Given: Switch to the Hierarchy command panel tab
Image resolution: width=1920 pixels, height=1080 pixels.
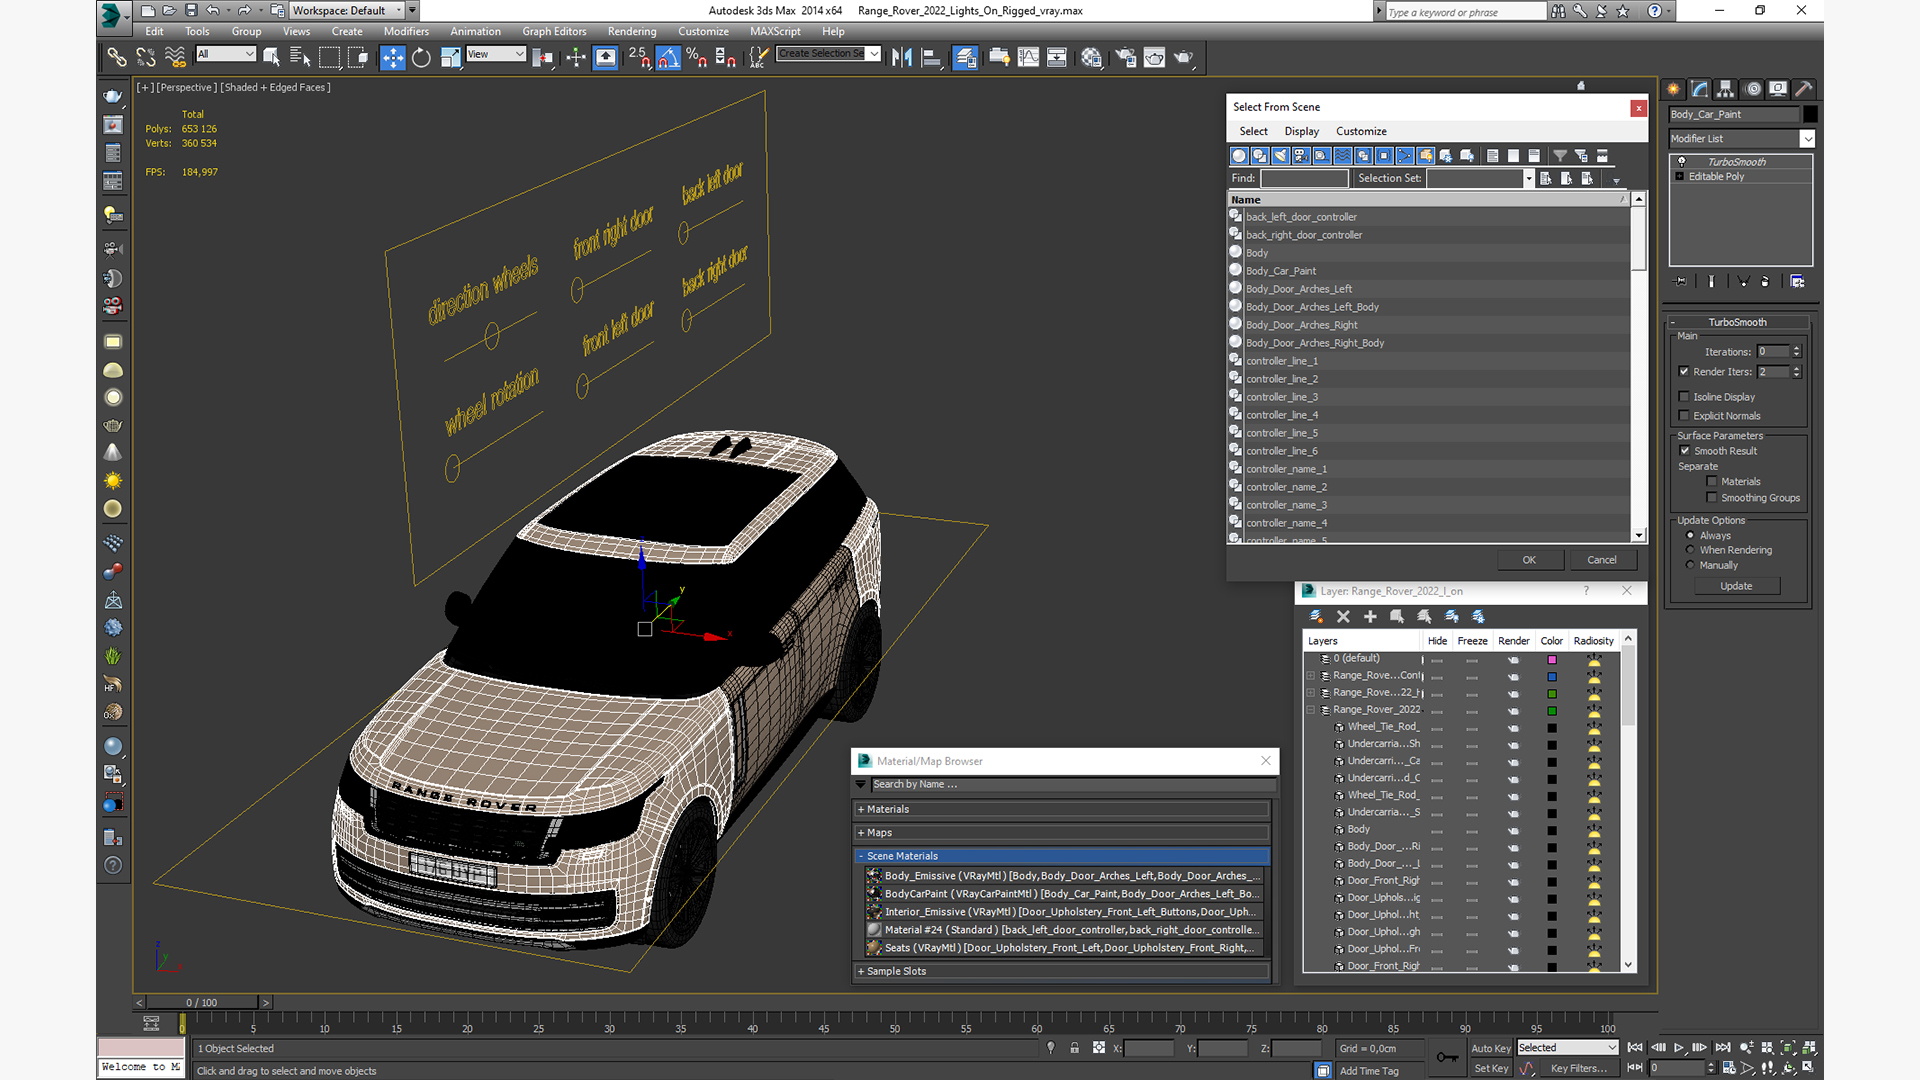Looking at the screenshot, I should pyautogui.click(x=1726, y=89).
